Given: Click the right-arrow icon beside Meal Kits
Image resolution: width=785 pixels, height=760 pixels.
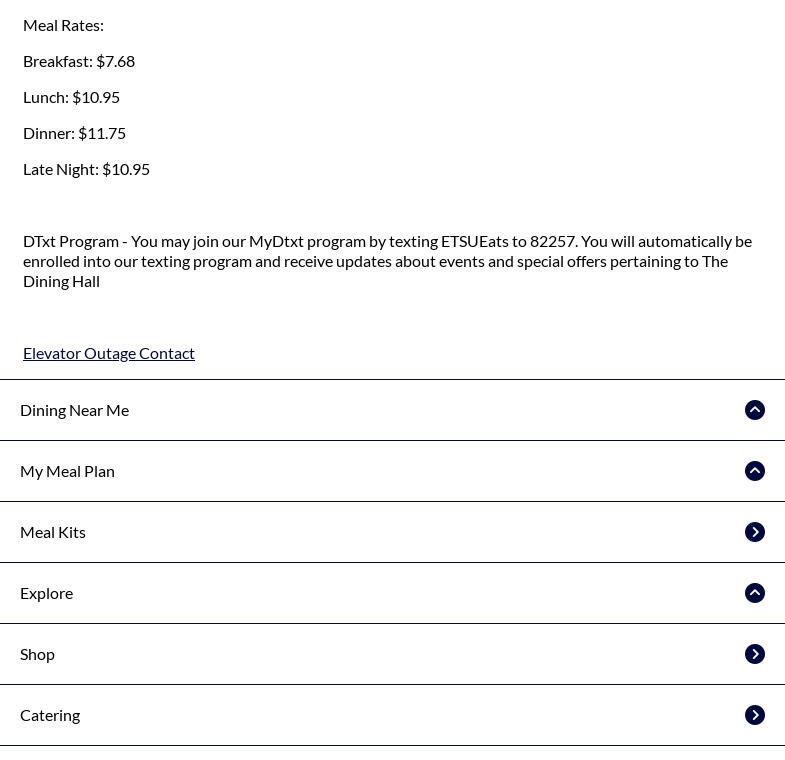Looking at the screenshot, I should tap(755, 532).
